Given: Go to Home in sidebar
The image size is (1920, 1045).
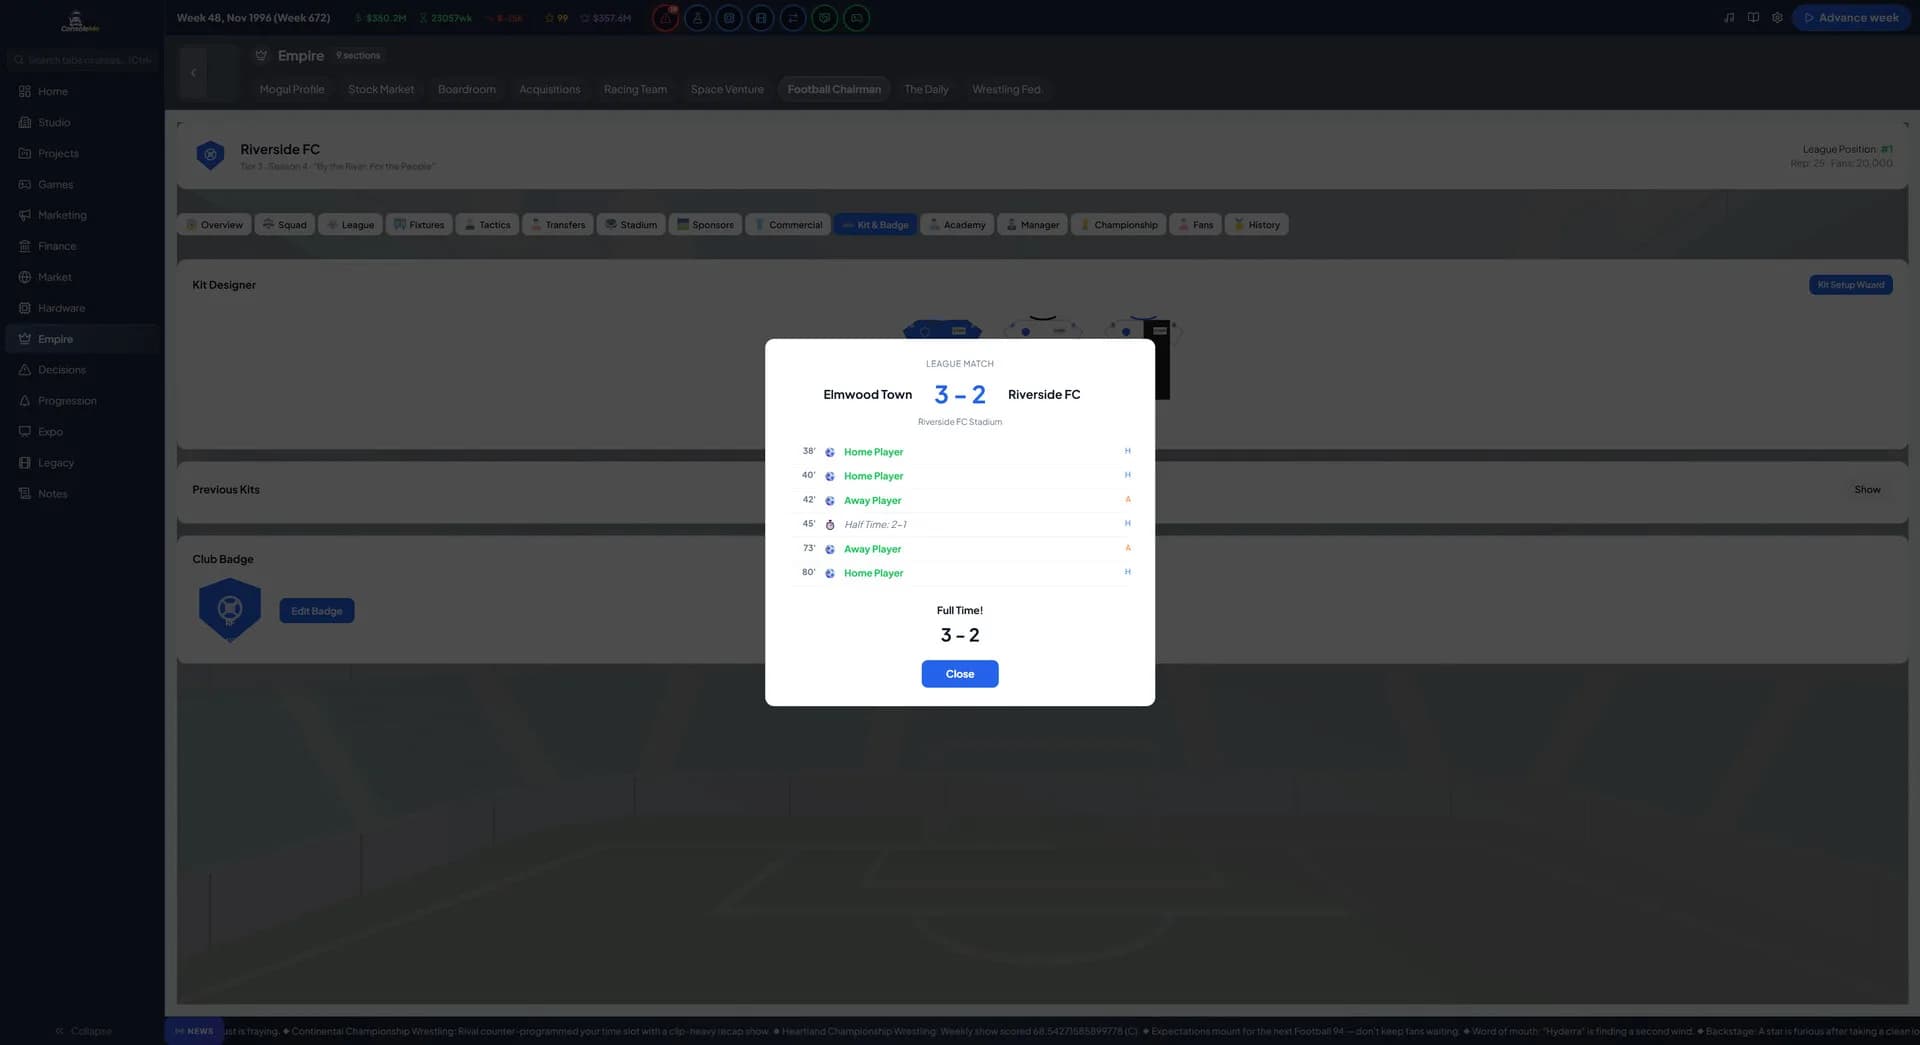Looking at the screenshot, I should click(x=82, y=91).
